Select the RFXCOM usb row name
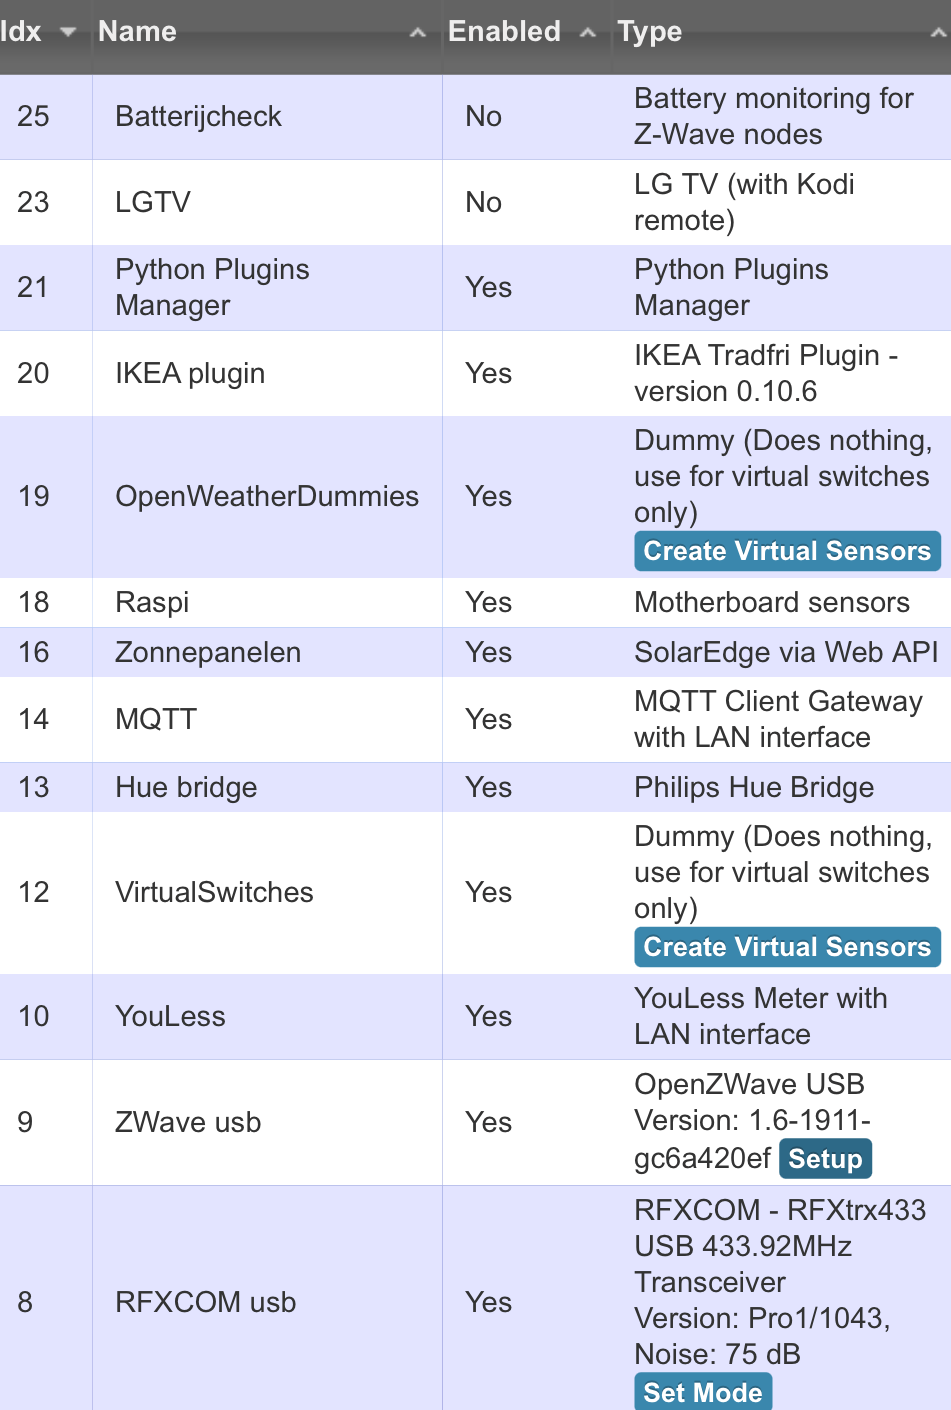Image resolution: width=951 pixels, height=1410 pixels. (206, 1302)
